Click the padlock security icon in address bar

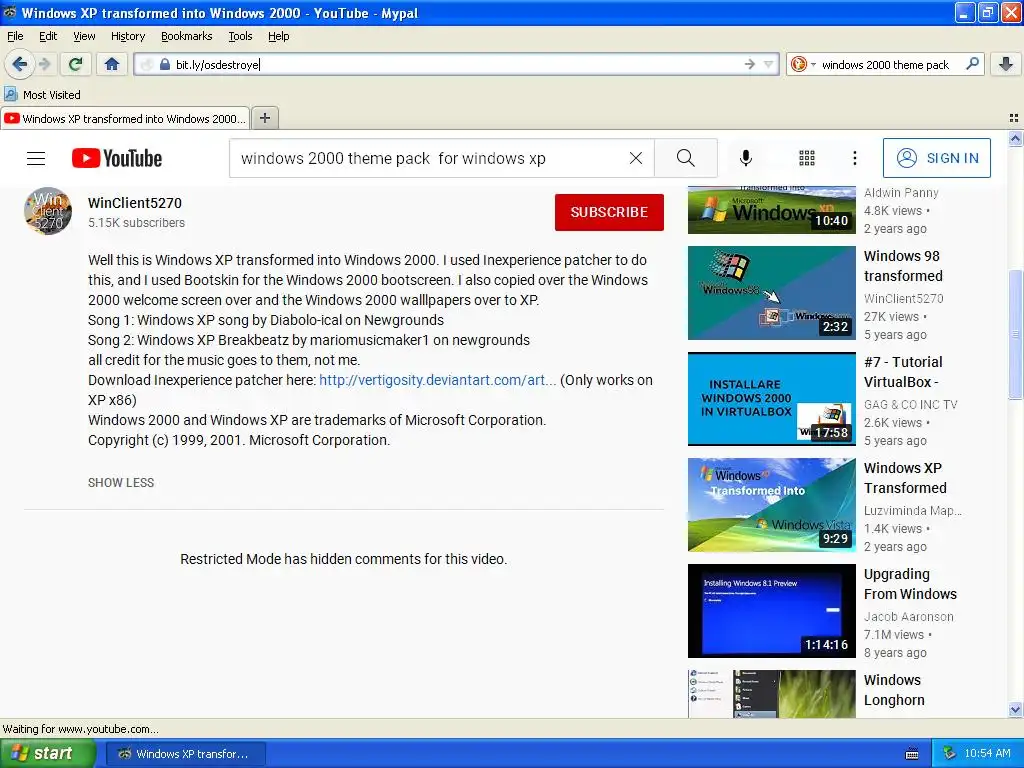[x=165, y=64]
